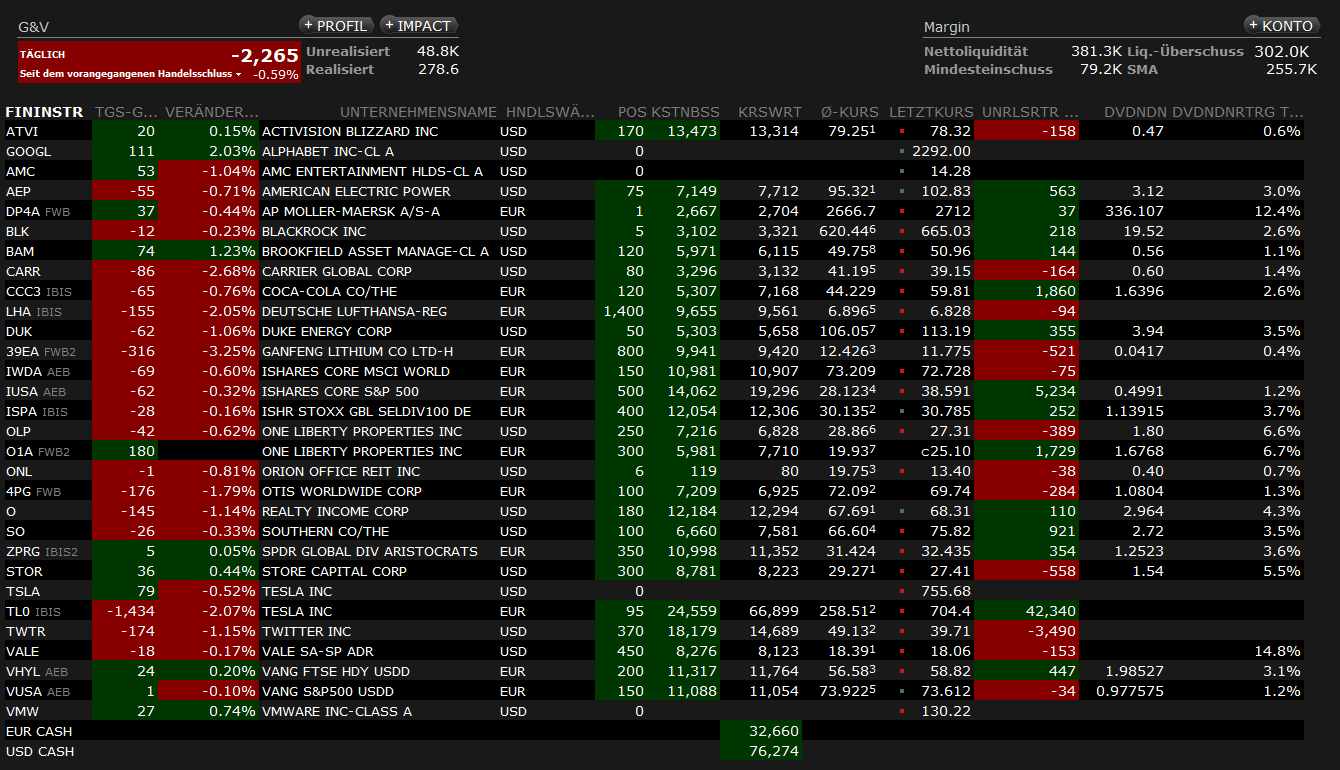Click the plus icon on IMPACT button

[389, 25]
